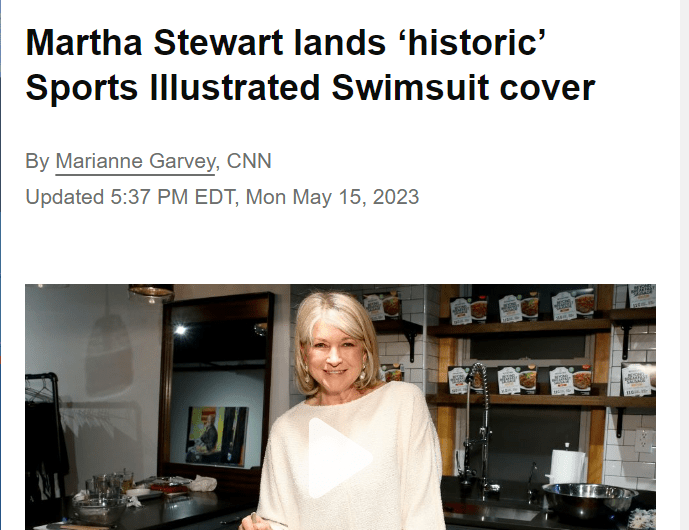689x530 pixels.
Task: Select the updated timestamp text line
Action: [222, 197]
